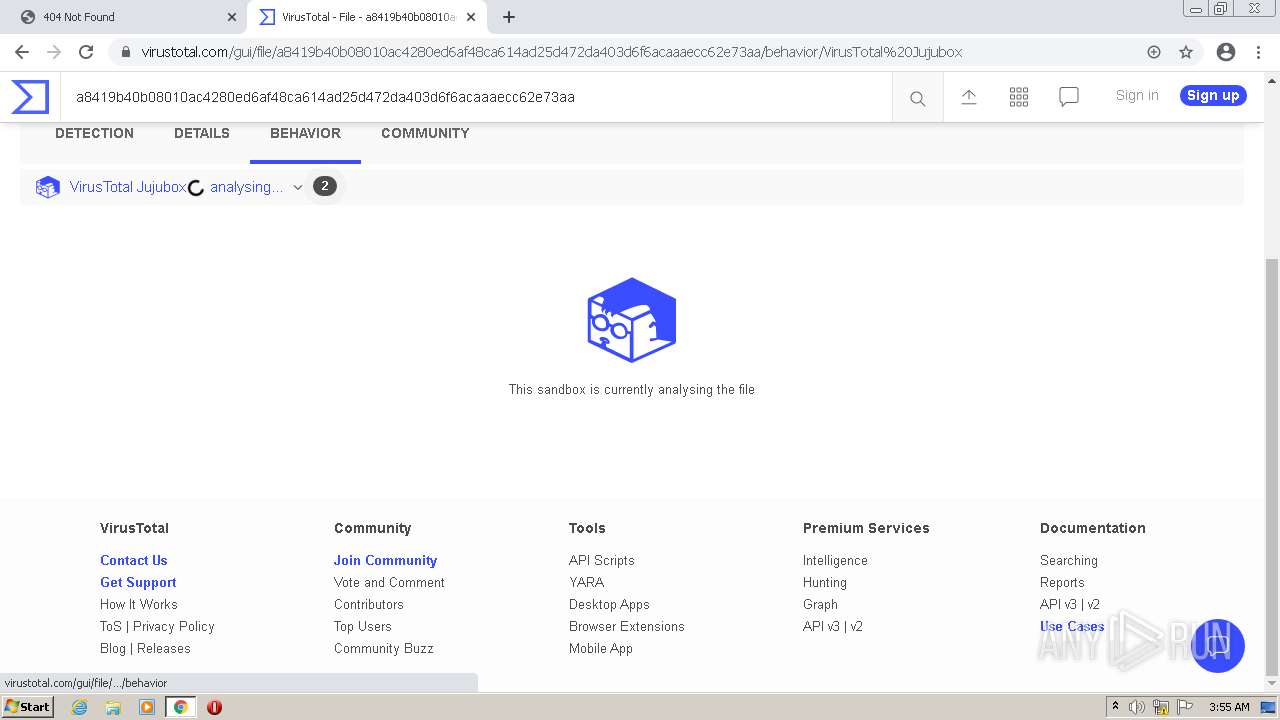
Task: Open the Chrome profile avatar icon
Action: 1225,52
